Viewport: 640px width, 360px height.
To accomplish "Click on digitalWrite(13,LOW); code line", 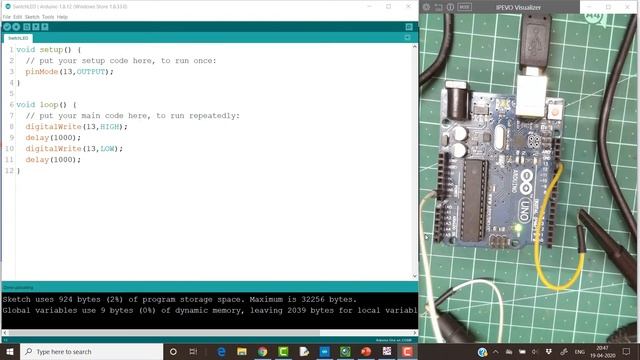I will 74,149.
